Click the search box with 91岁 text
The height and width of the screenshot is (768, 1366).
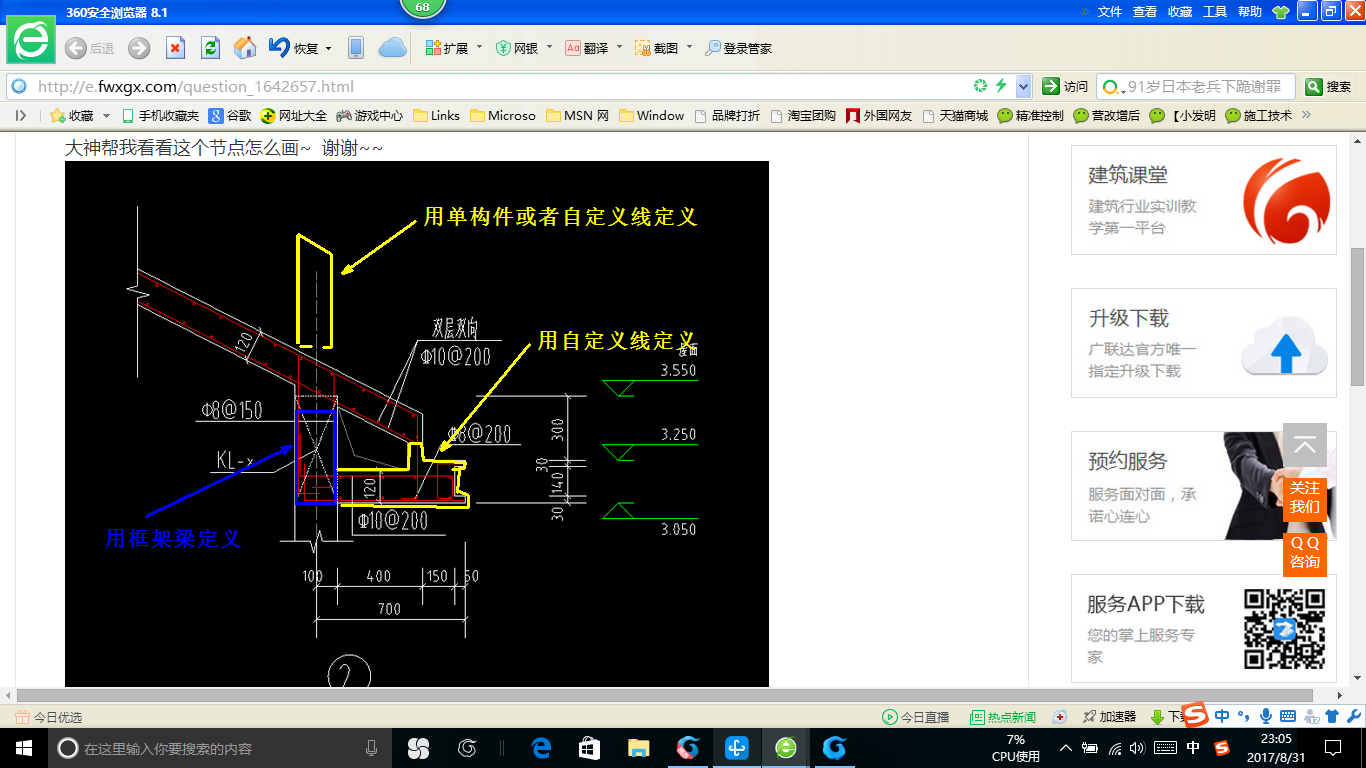(1196, 86)
